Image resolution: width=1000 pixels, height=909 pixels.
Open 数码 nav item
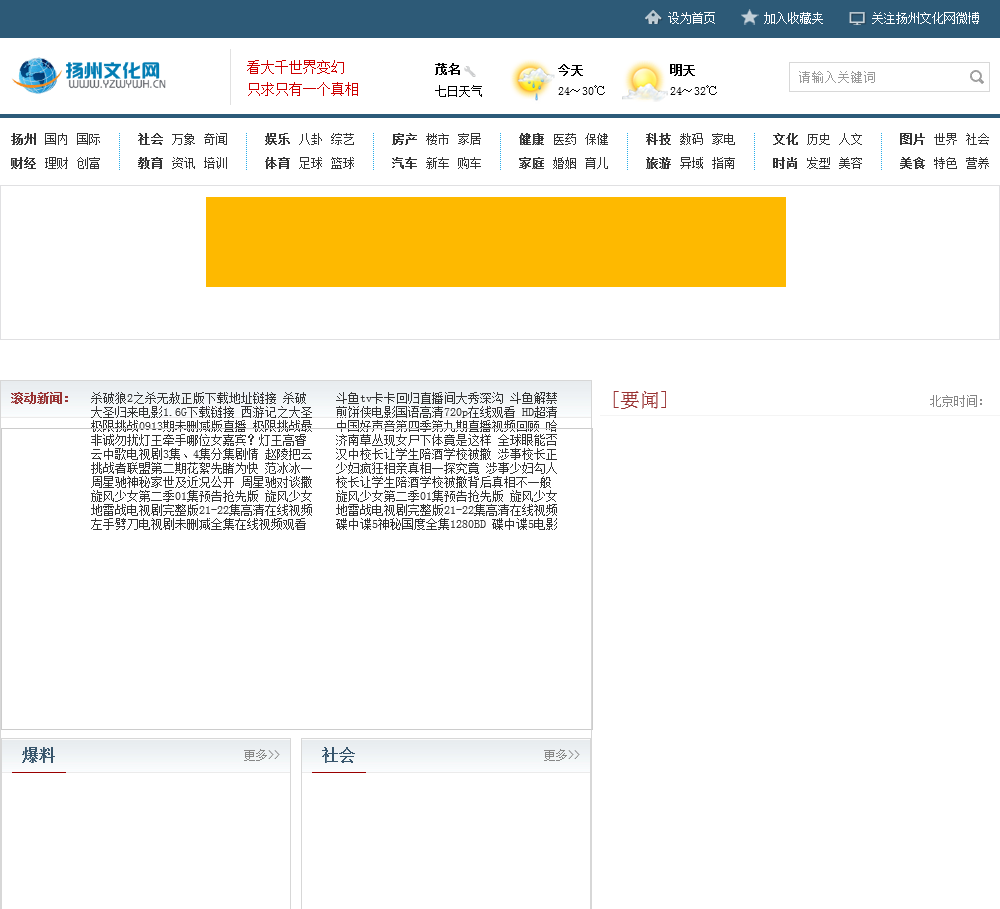coord(691,139)
